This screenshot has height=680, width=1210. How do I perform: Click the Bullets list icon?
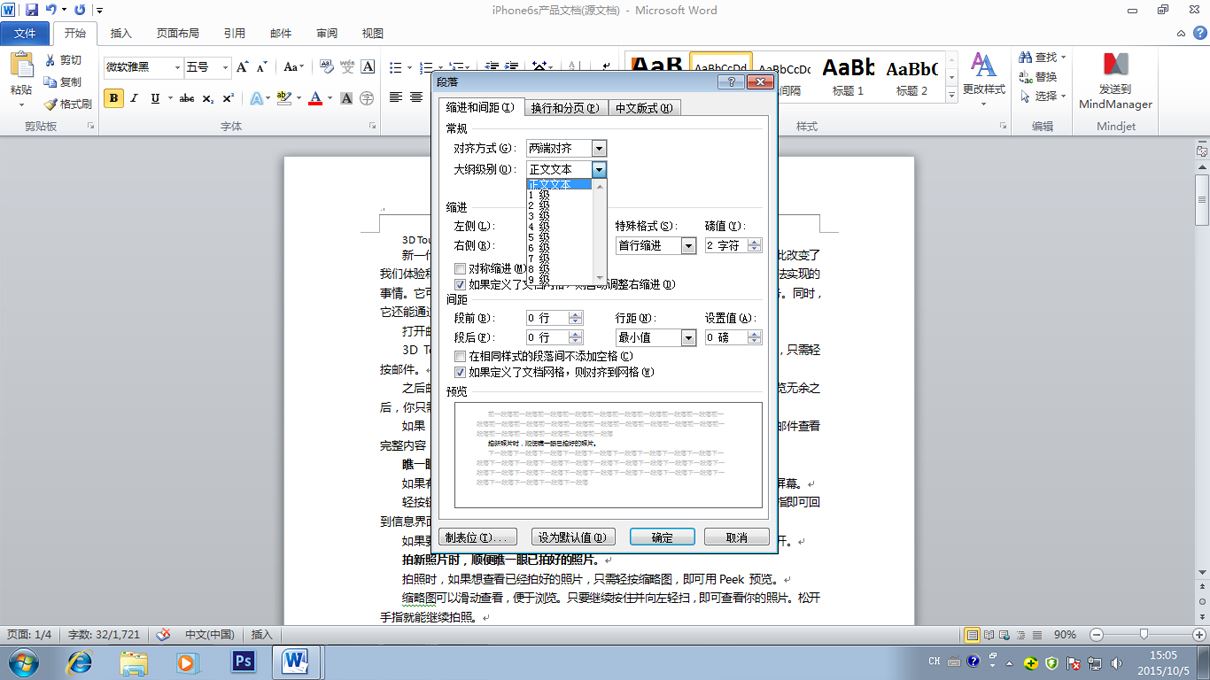pos(395,67)
